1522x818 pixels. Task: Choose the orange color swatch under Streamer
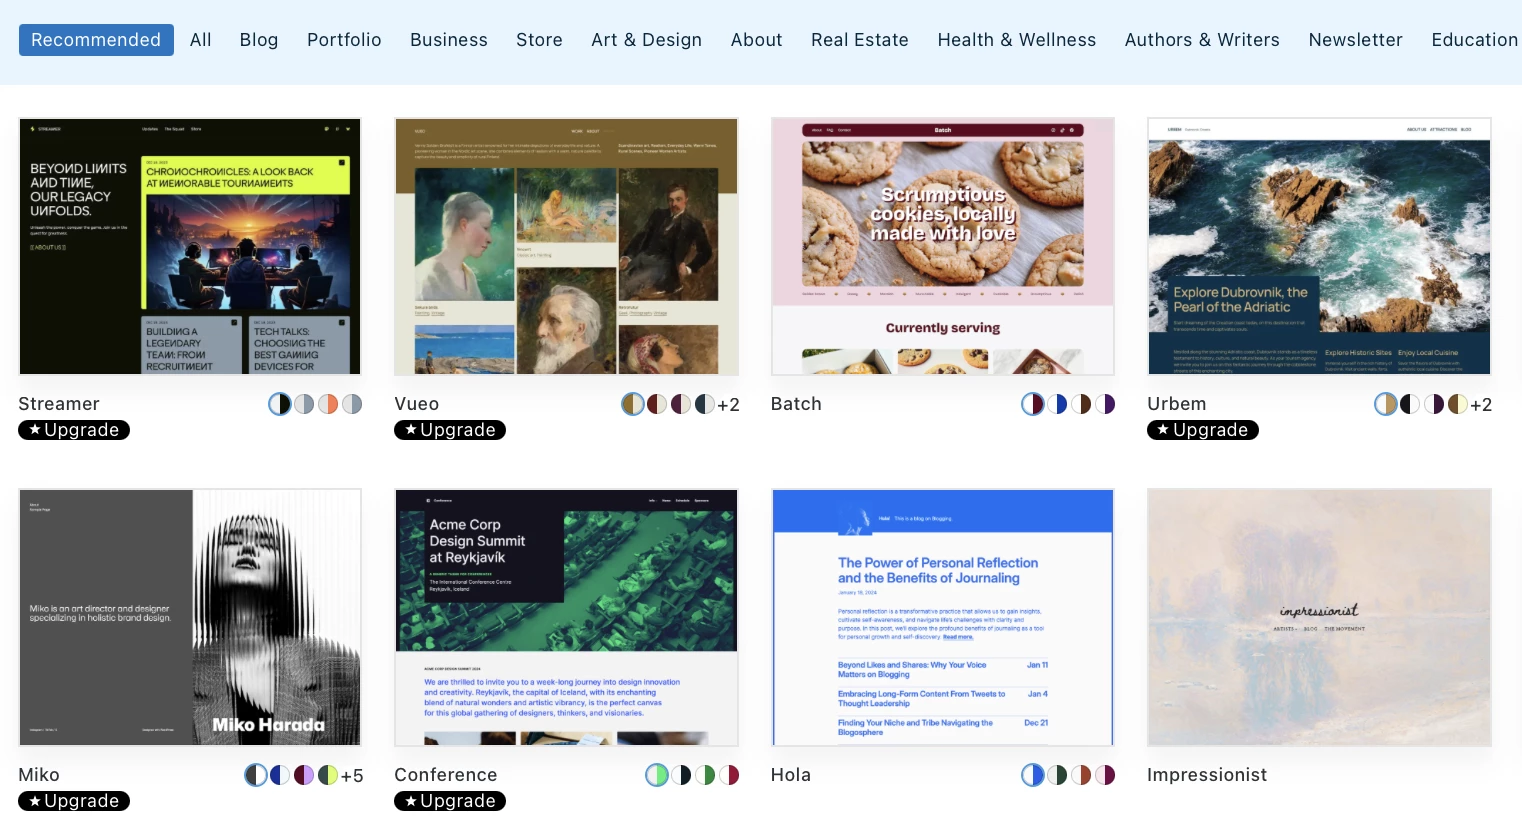click(x=328, y=404)
